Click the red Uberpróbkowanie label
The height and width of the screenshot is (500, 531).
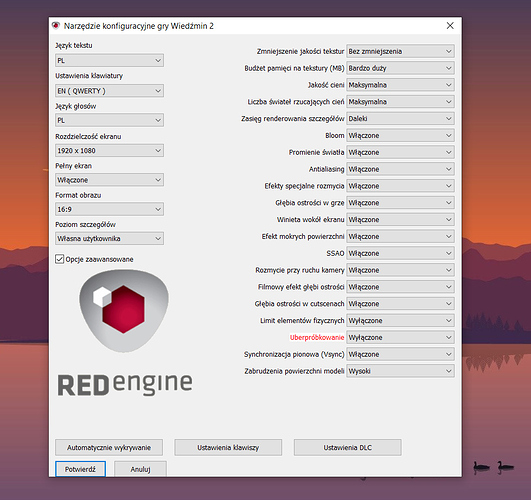point(317,337)
